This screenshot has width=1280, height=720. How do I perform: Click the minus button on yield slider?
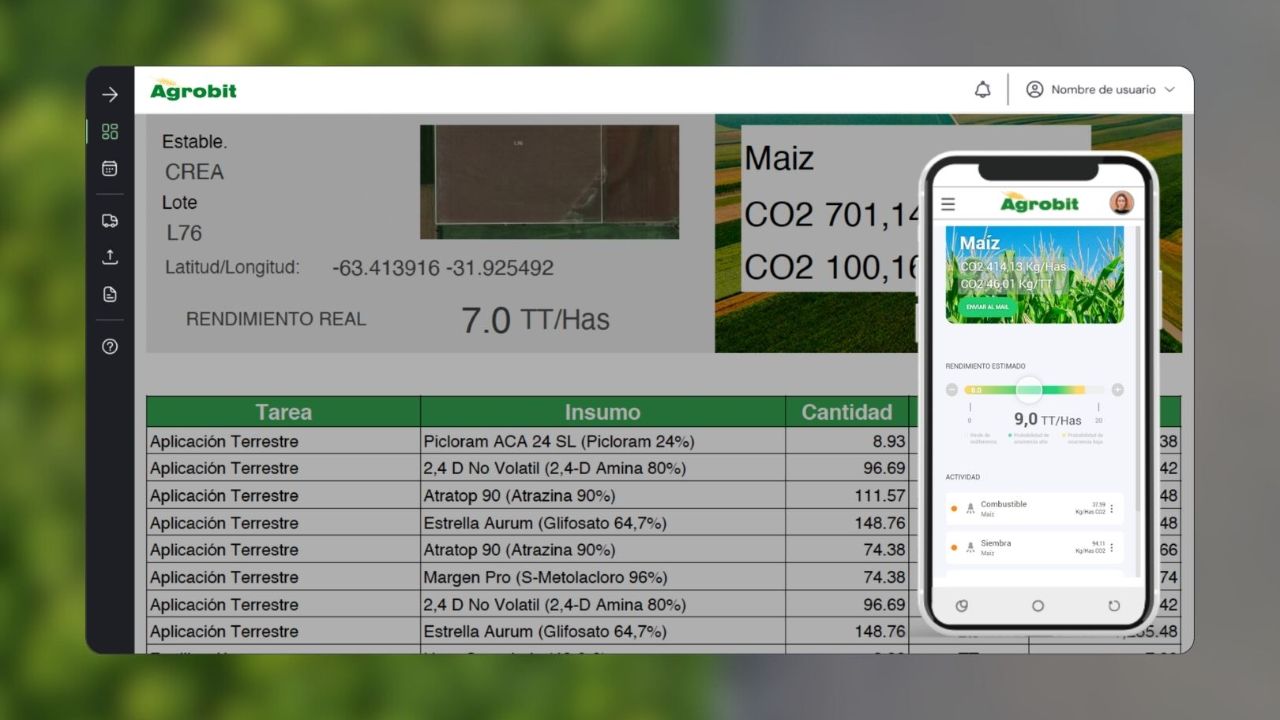click(952, 390)
